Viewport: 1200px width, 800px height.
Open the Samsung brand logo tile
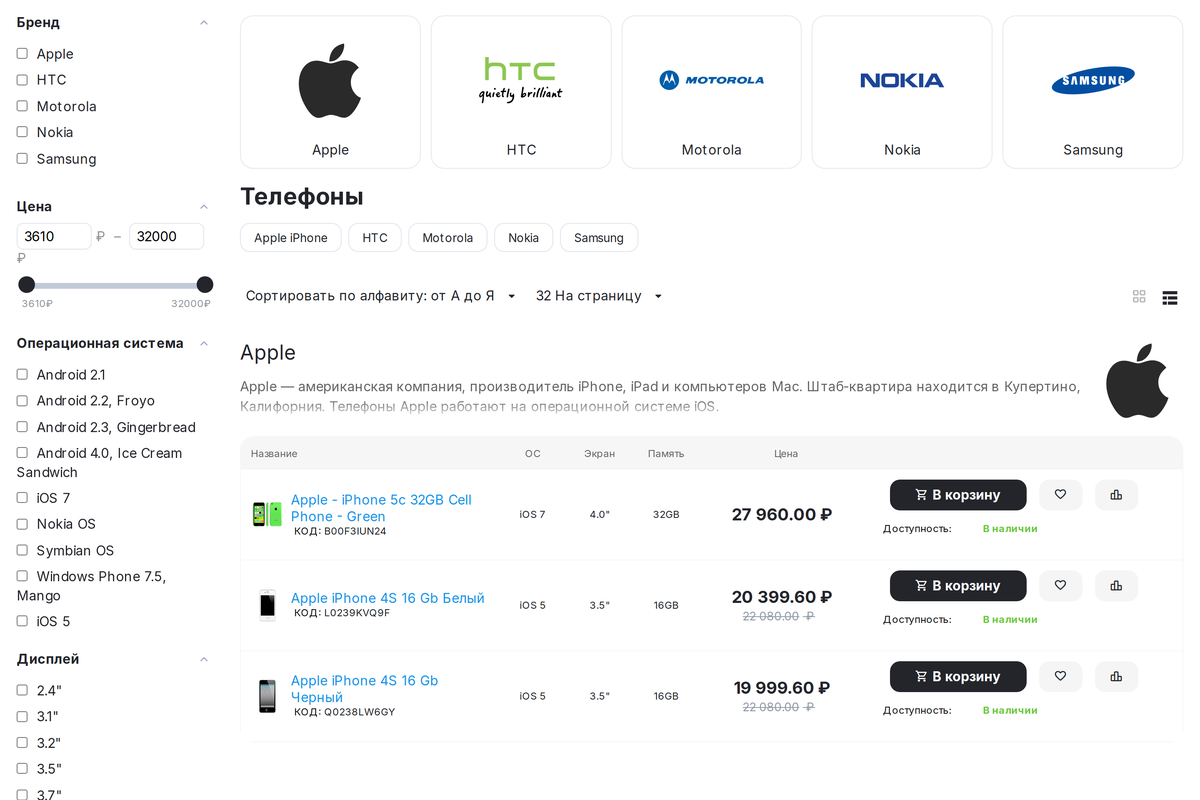(x=1093, y=92)
